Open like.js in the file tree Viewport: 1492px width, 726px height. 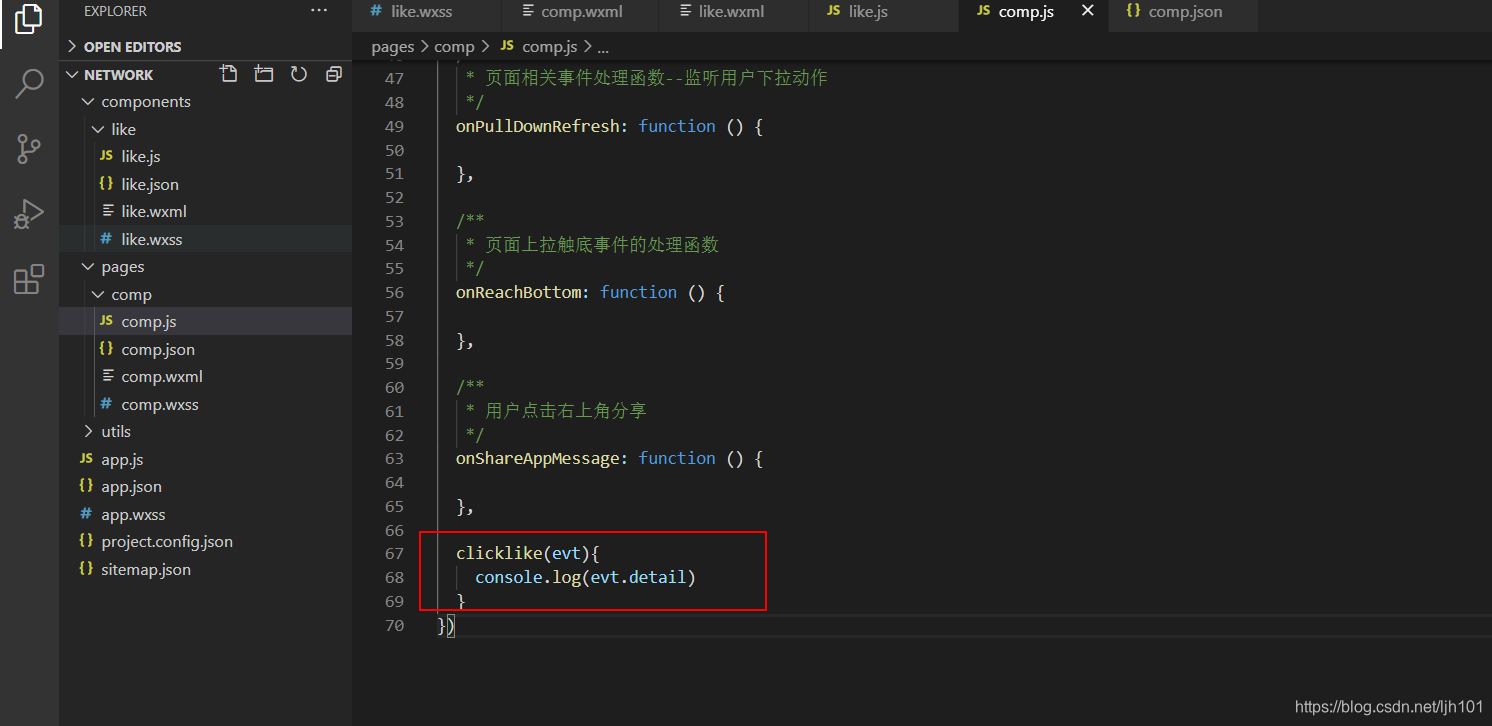205,157
